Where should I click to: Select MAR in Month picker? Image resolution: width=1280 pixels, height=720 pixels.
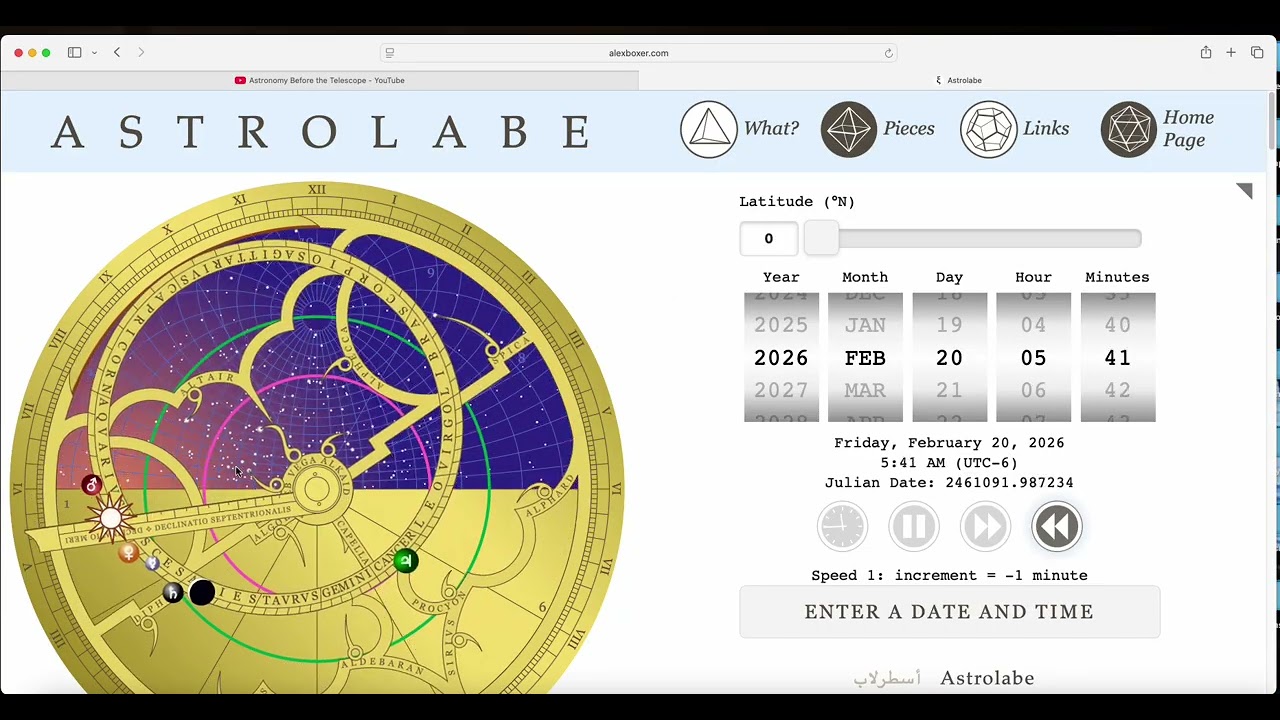[x=865, y=390]
